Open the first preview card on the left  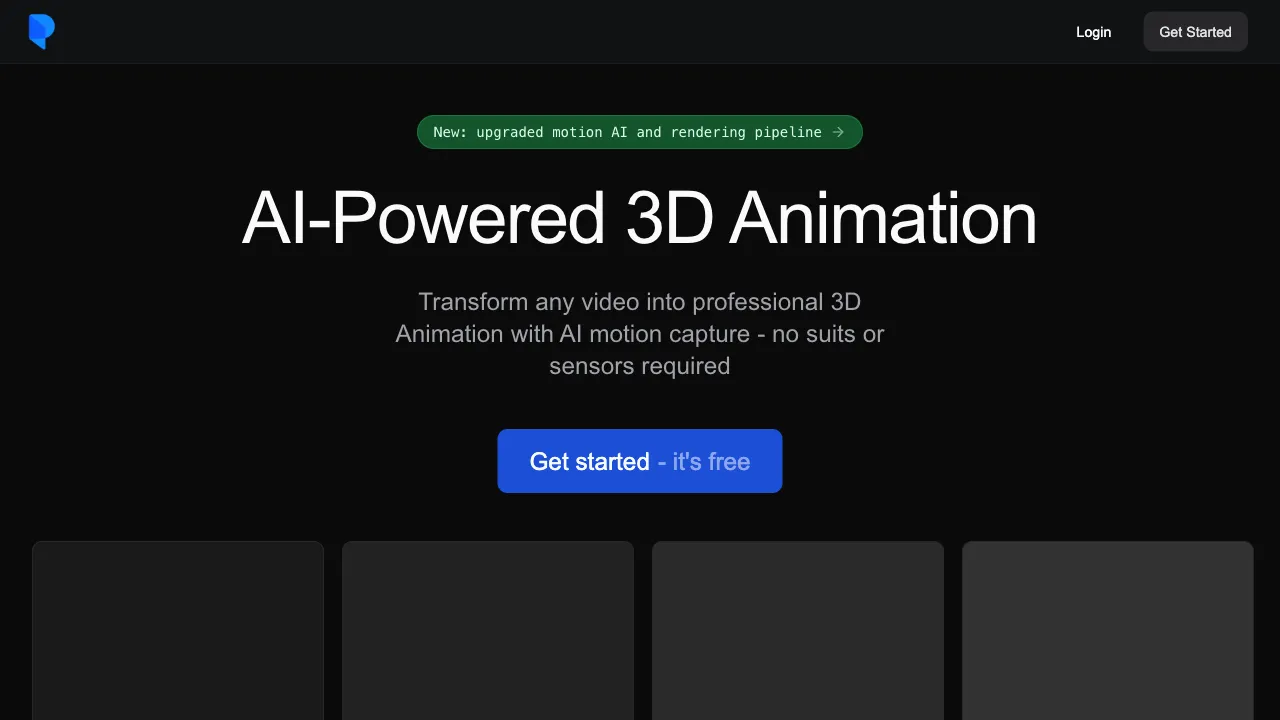(178, 631)
